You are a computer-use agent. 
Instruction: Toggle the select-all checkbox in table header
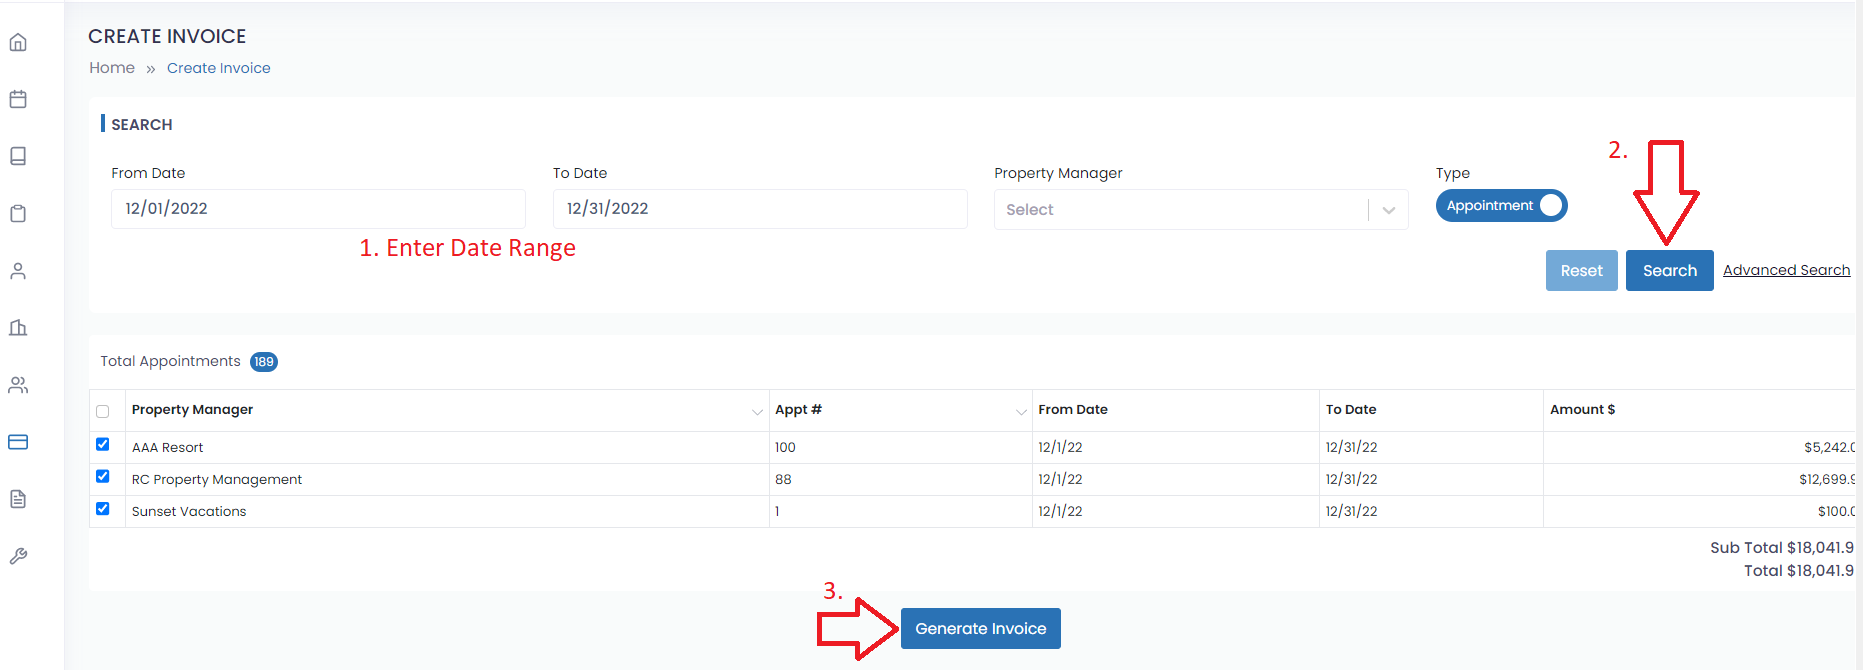(102, 411)
